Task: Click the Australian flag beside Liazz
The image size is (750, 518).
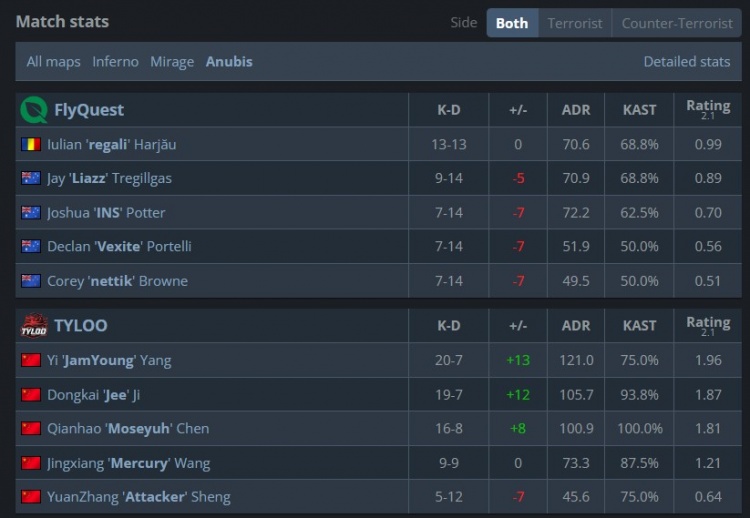Action: click(31, 178)
